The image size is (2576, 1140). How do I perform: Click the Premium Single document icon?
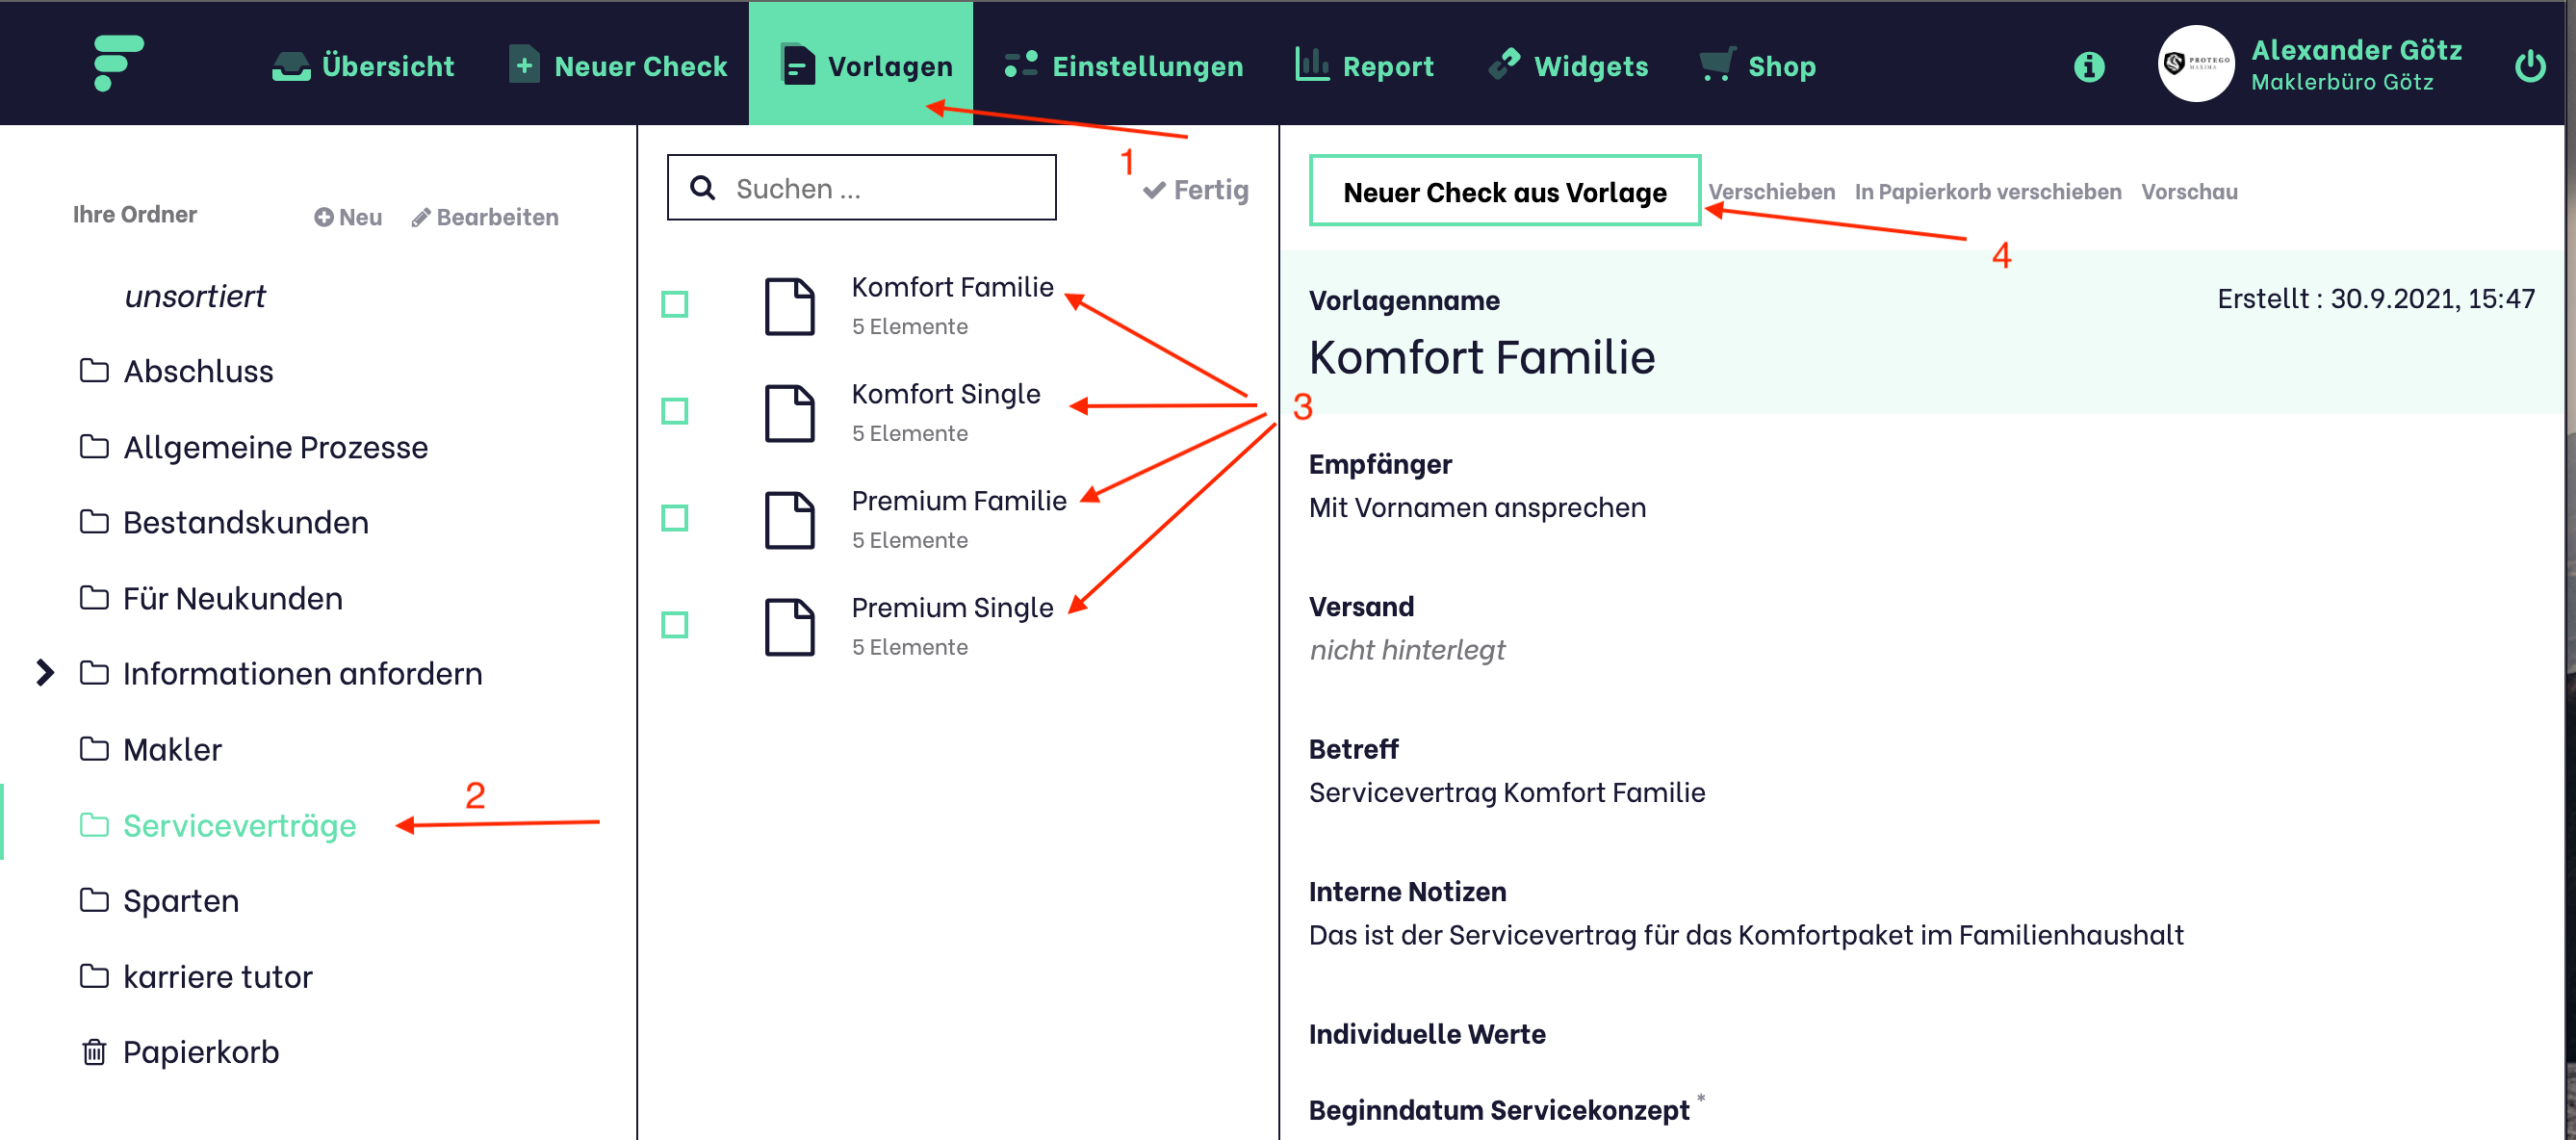[x=789, y=626]
